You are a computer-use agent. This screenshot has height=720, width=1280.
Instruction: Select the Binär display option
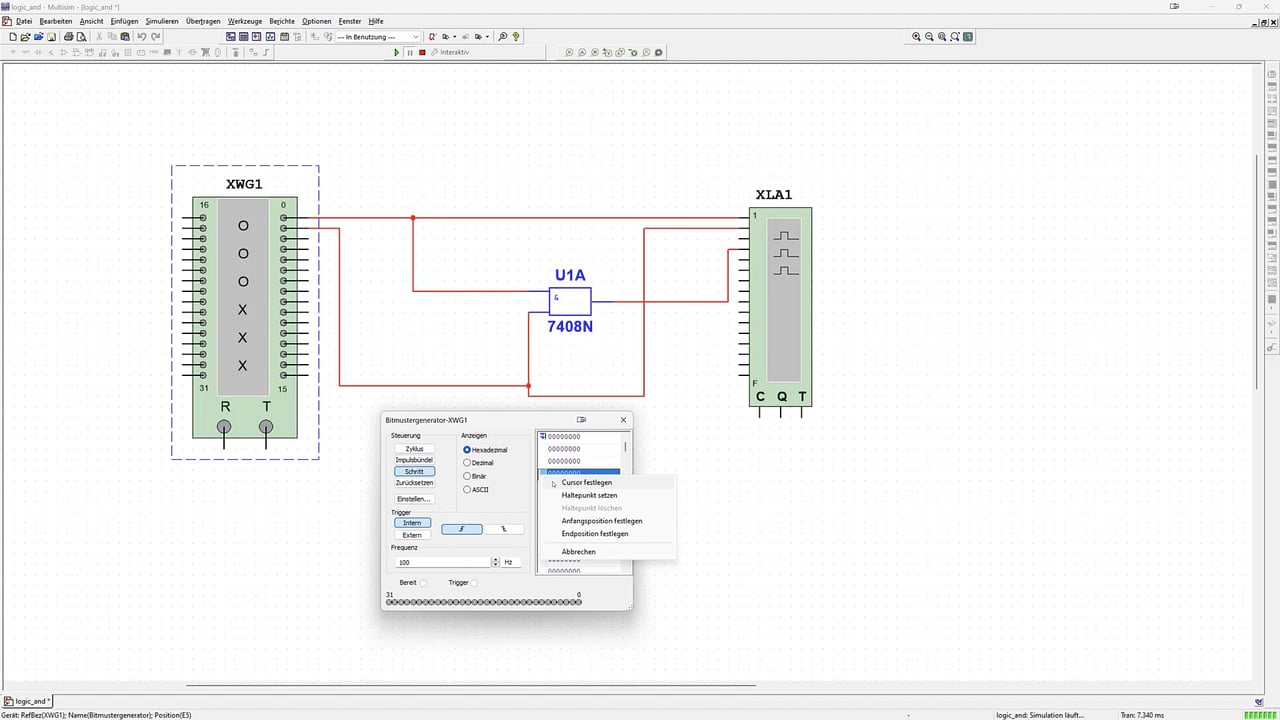[x=475, y=476]
